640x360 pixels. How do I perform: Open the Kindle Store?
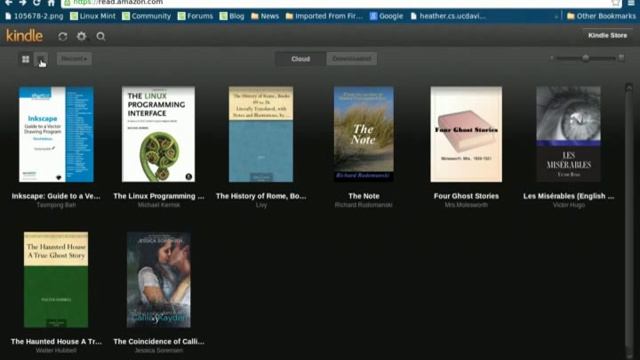coord(607,36)
